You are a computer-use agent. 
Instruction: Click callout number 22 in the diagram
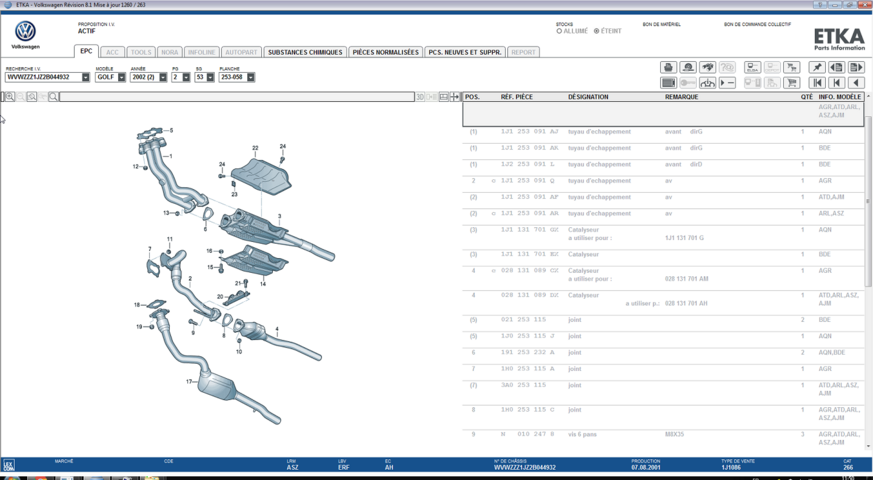coord(255,148)
